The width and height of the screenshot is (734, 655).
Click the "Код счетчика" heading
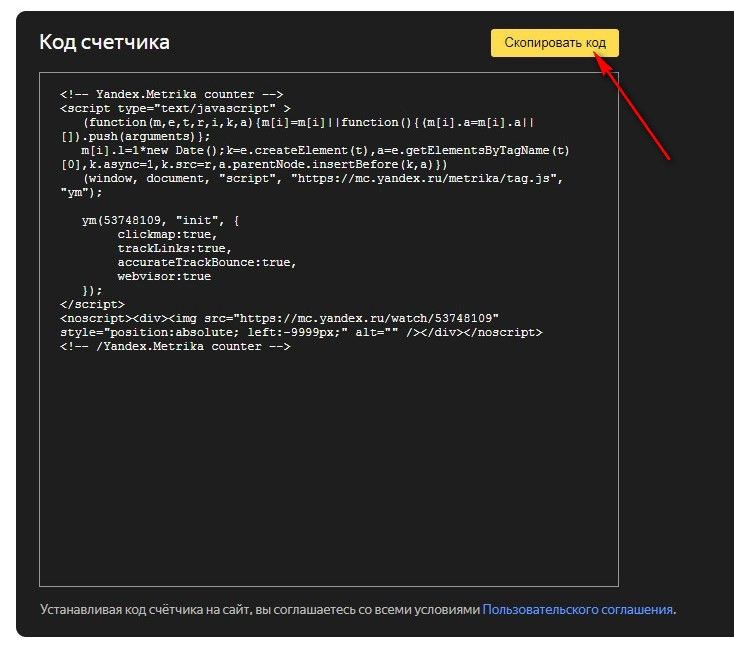104,42
